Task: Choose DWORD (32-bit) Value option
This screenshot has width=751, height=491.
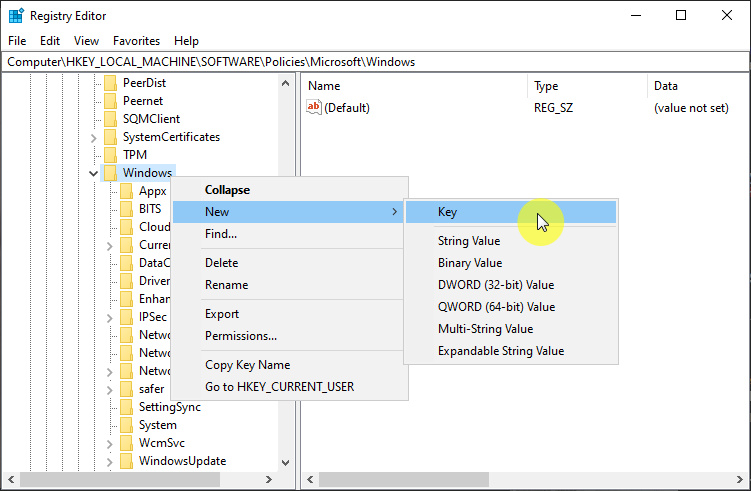Action: pyautogui.click(x=495, y=285)
